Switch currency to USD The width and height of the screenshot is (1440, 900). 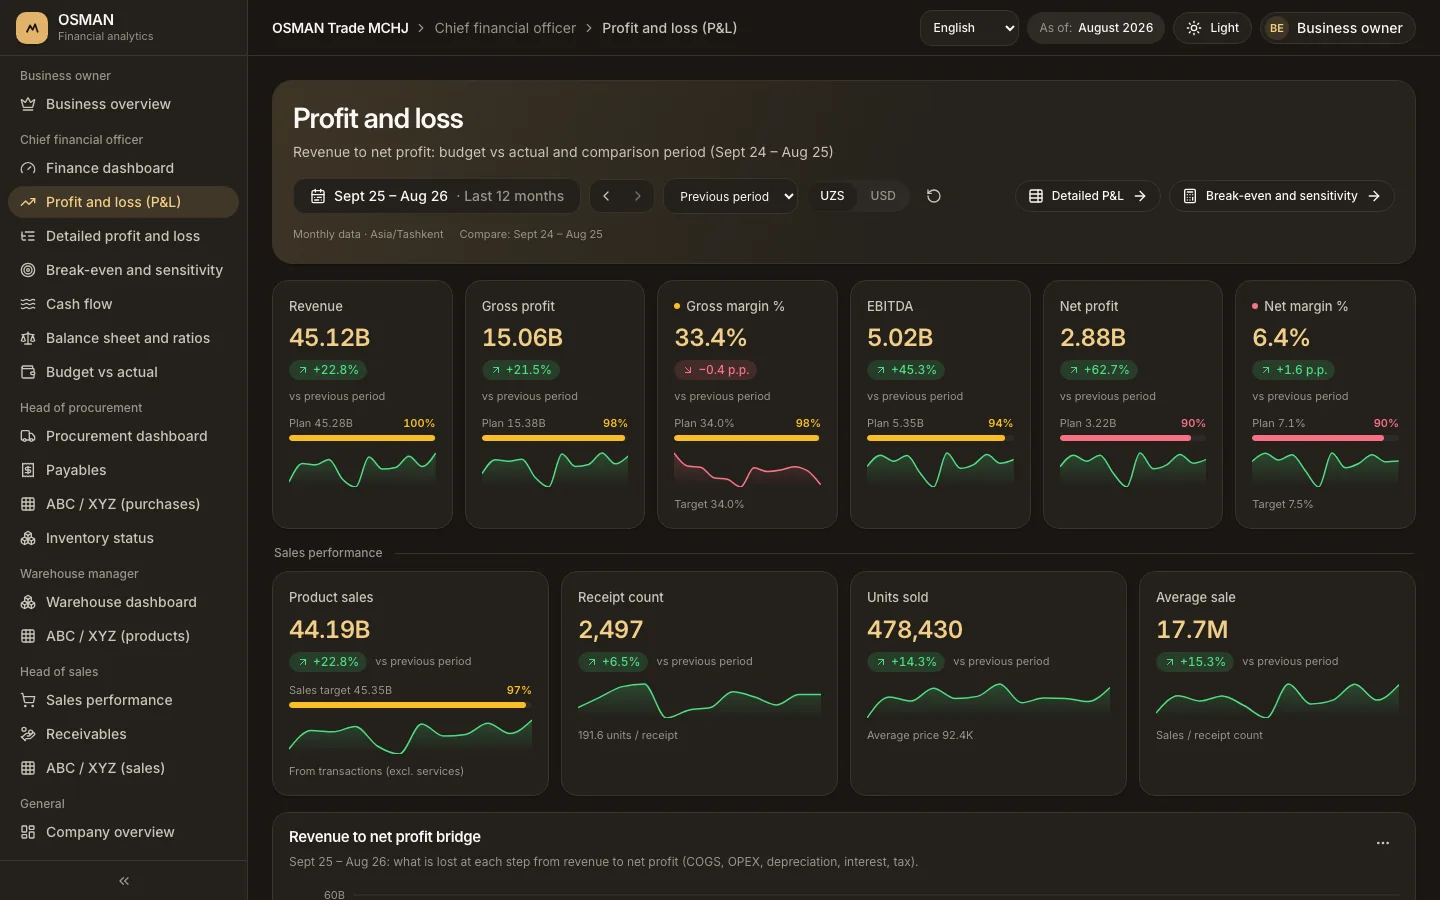coord(883,196)
